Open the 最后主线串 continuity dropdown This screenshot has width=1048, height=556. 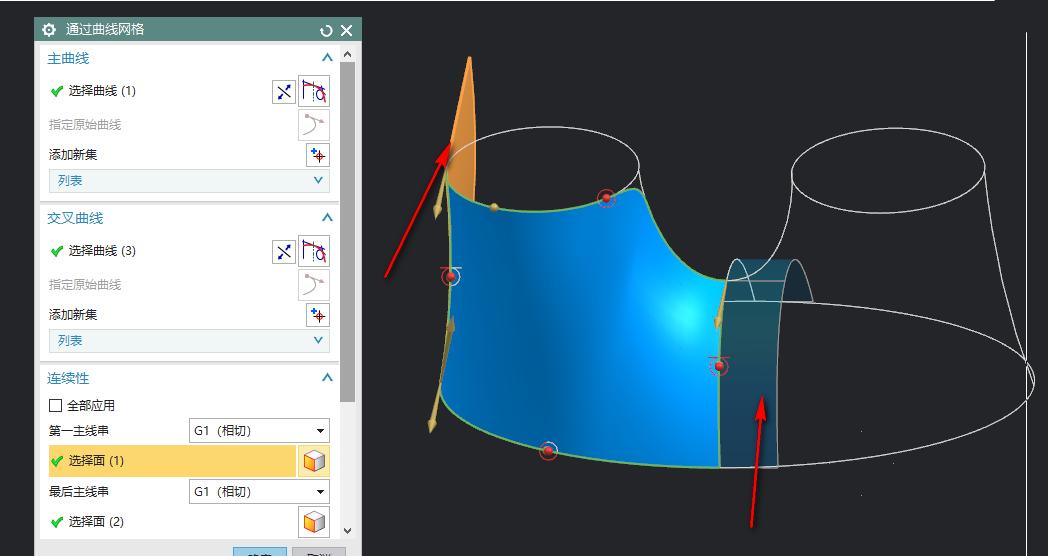[x=259, y=492]
